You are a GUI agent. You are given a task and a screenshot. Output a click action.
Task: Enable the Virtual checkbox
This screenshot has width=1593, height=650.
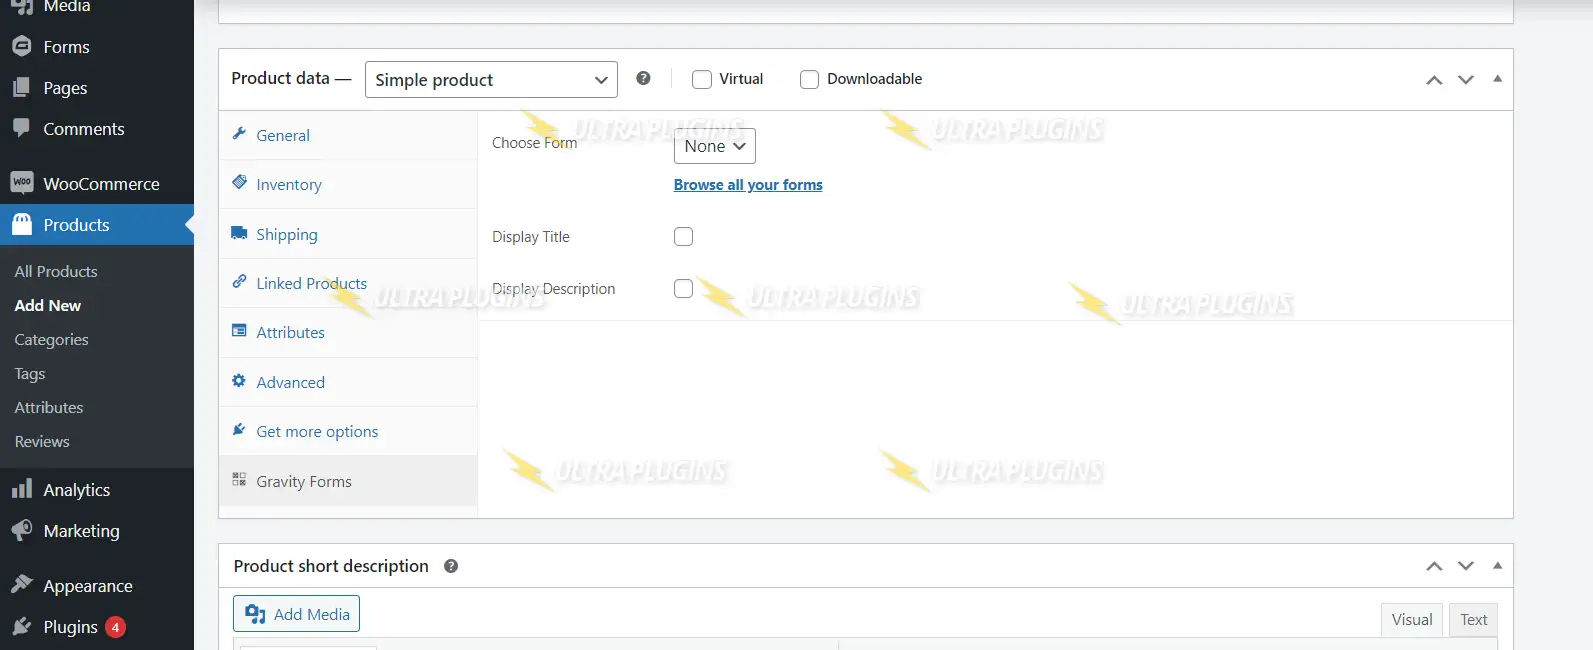point(702,79)
